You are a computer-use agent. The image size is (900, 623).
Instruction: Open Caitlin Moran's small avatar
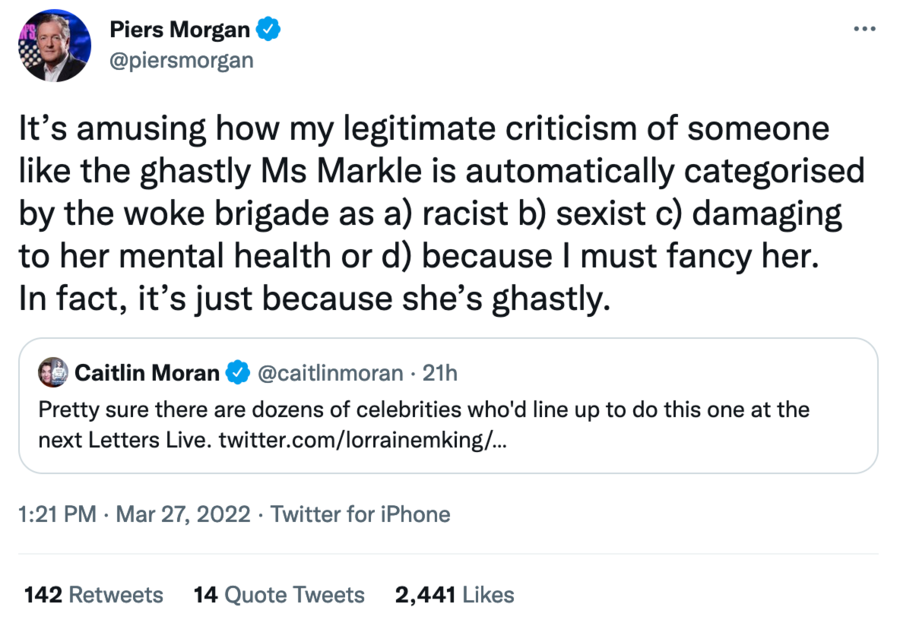[x=52, y=373]
